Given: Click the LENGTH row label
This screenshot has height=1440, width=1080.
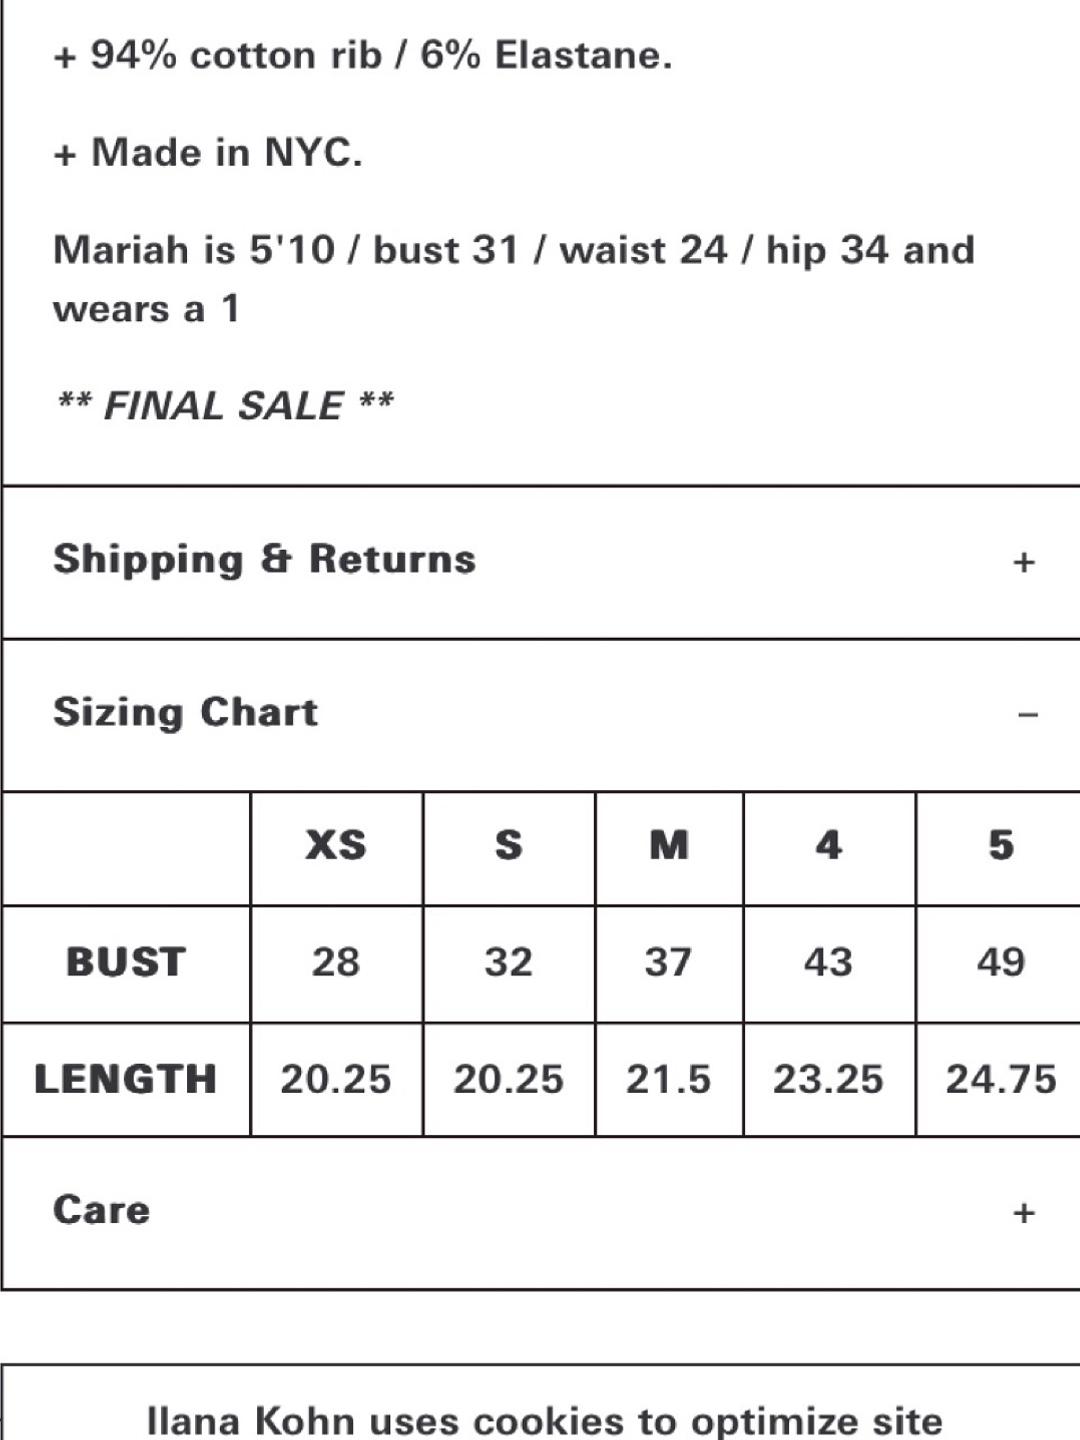Looking at the screenshot, I should point(126,1079).
